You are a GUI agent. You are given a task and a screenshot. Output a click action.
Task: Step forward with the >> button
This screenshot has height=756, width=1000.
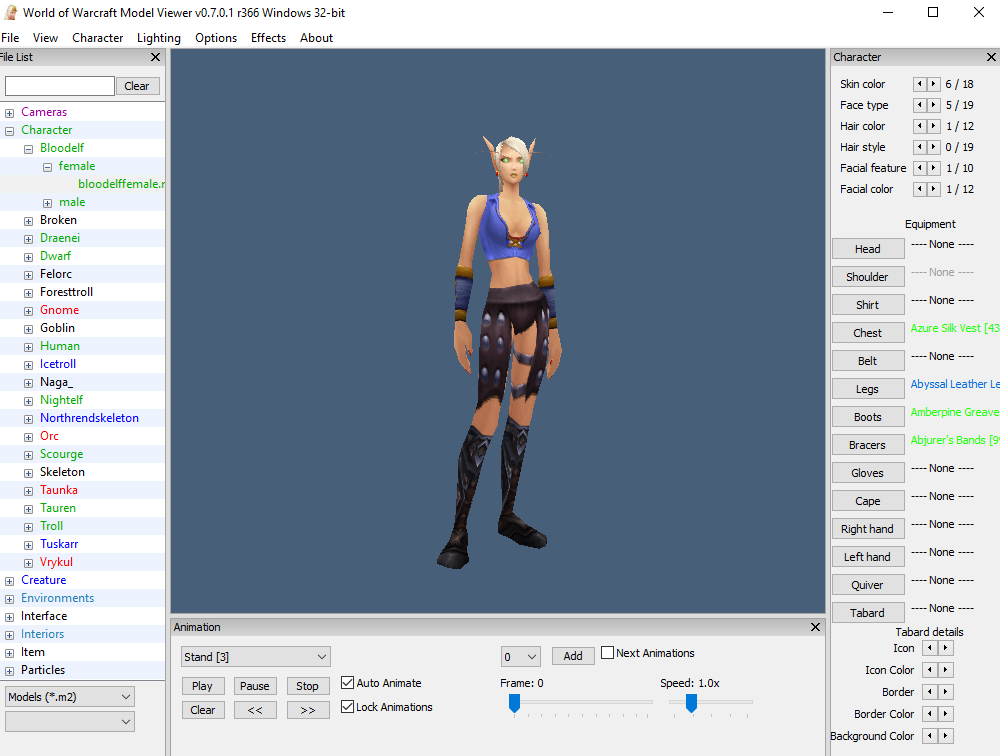click(308, 710)
